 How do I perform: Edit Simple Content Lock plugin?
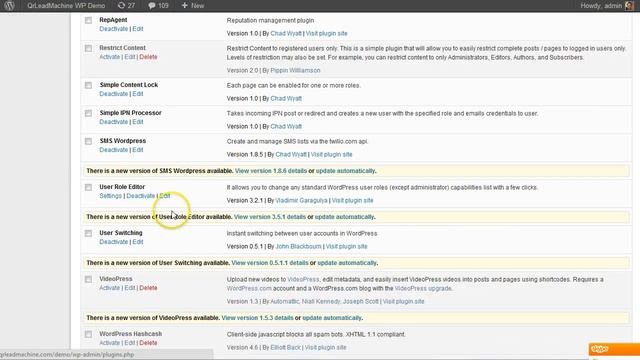(x=138, y=94)
